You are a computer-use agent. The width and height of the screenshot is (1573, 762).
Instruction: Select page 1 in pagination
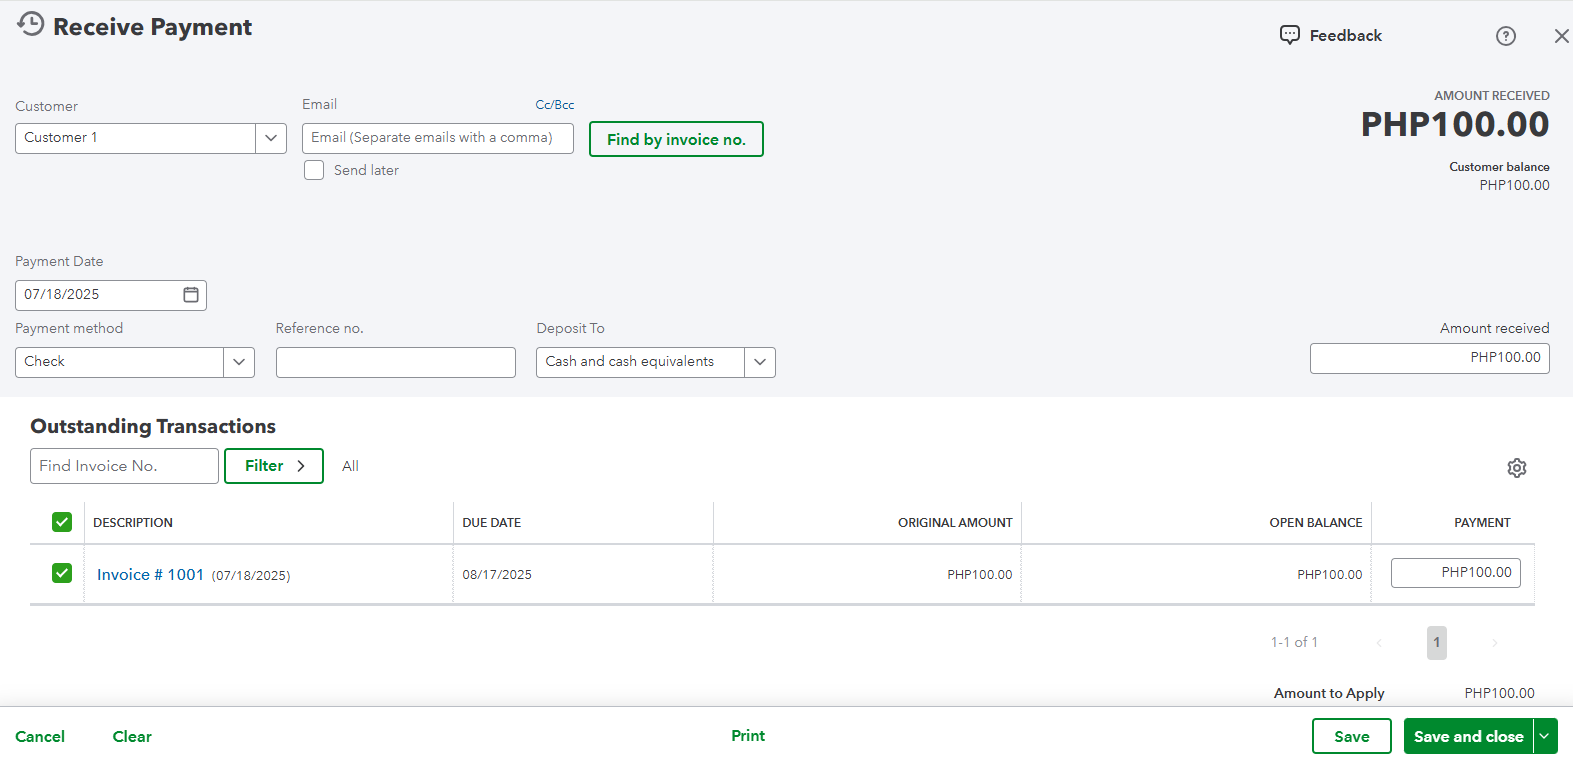click(1437, 643)
